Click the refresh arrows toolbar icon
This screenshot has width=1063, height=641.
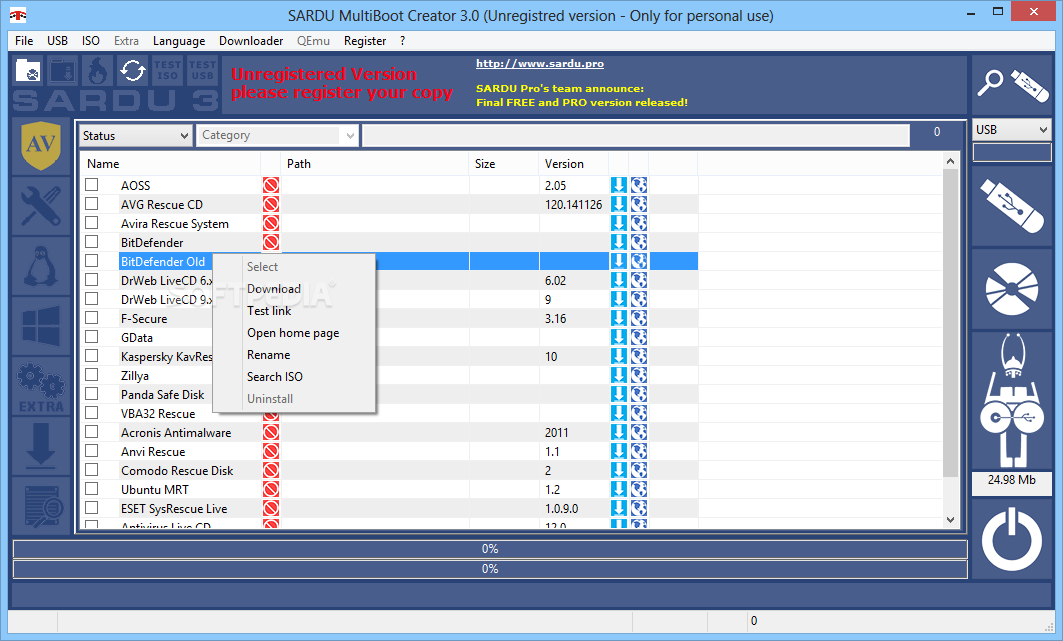pyautogui.click(x=132, y=70)
